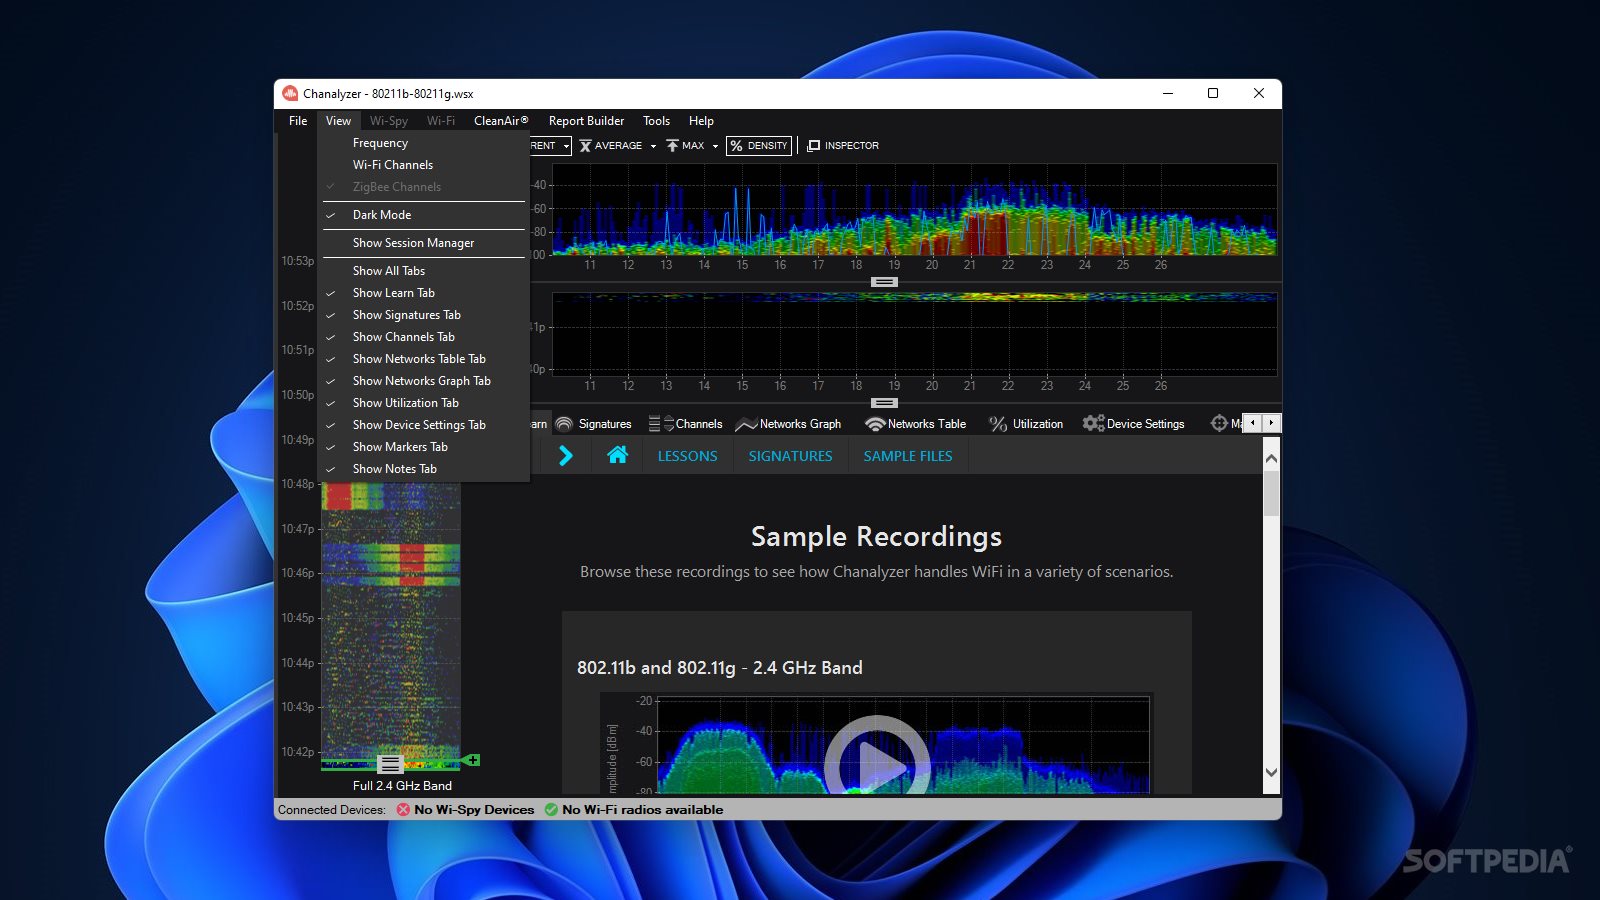This screenshot has height=900, width=1600.
Task: Open the Utilization tab percent icon
Action: point(998,424)
